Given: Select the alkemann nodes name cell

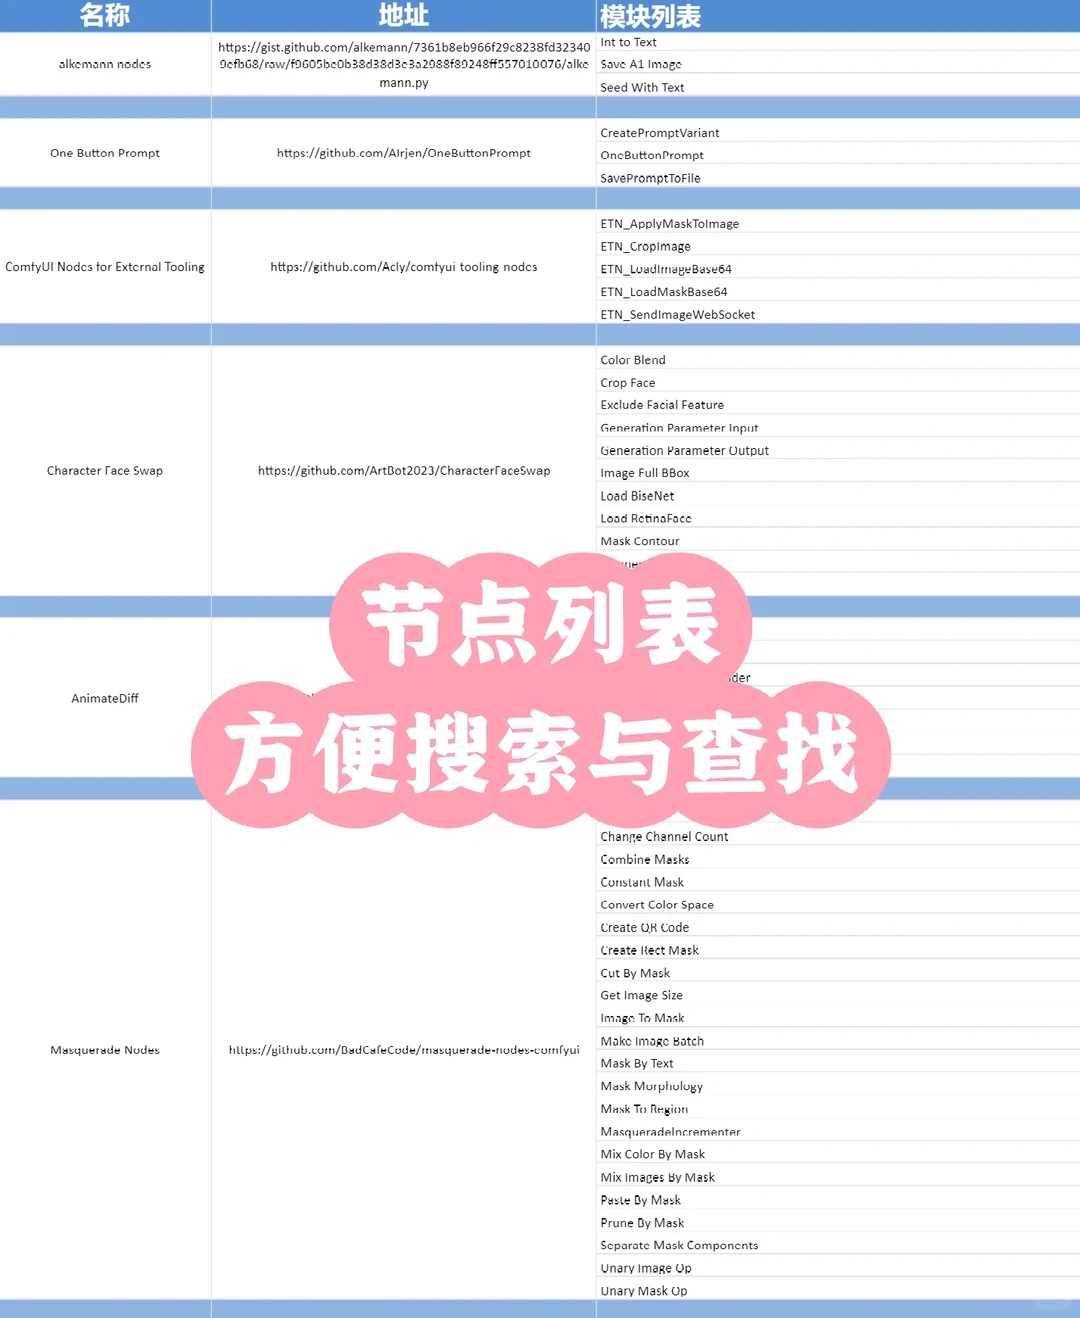Looking at the screenshot, I should 105,63.
